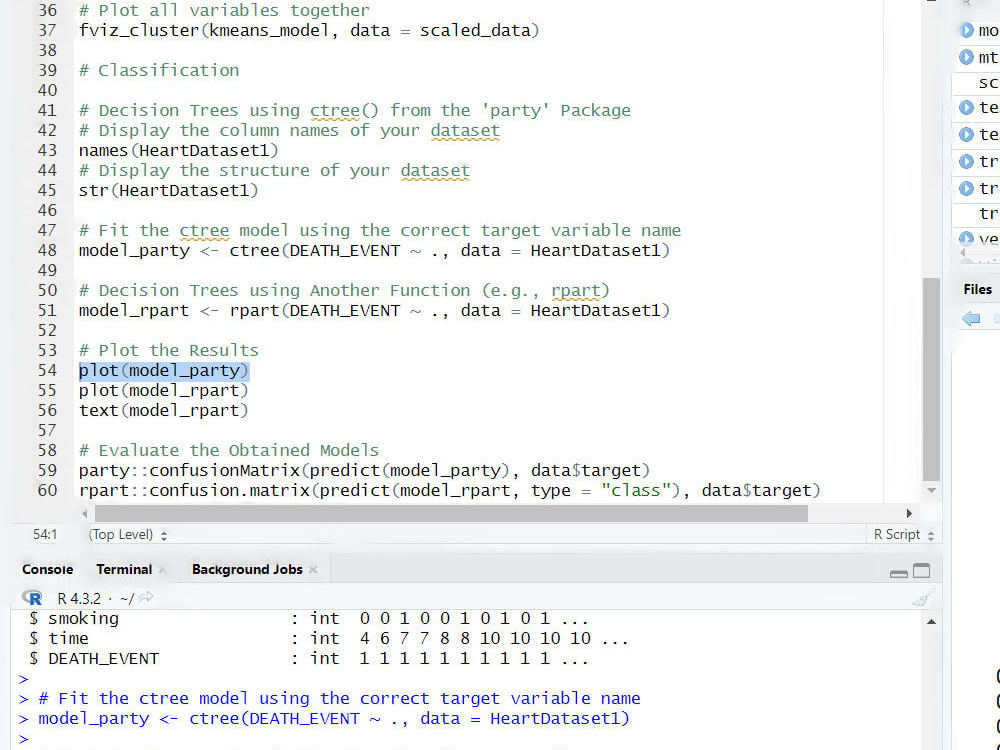Click '# Evaluate the Obtained Models' comment

(x=229, y=450)
